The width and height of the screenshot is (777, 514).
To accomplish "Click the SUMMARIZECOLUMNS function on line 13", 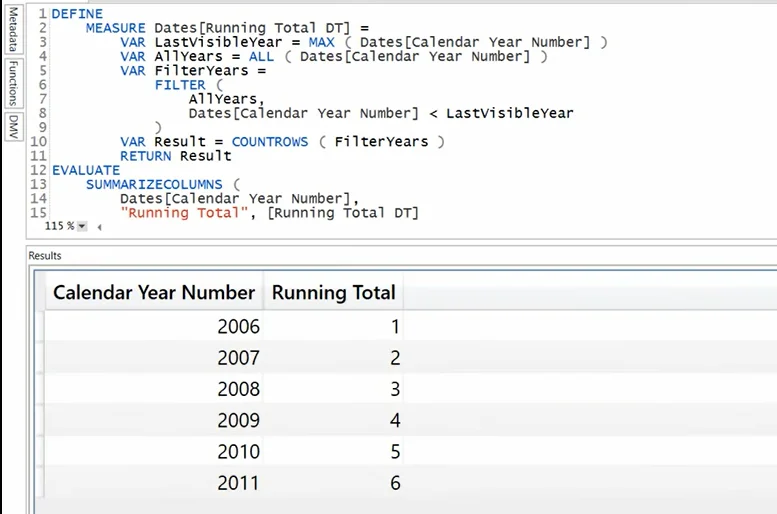I will (x=154, y=184).
